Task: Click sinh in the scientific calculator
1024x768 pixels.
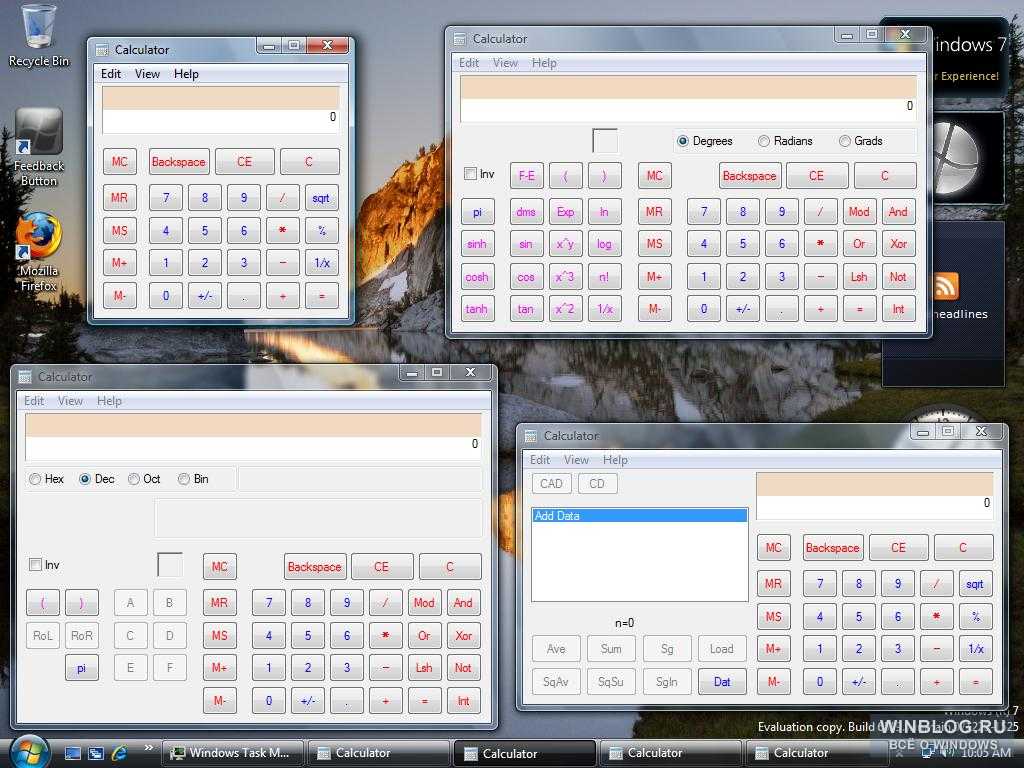Action: point(477,244)
